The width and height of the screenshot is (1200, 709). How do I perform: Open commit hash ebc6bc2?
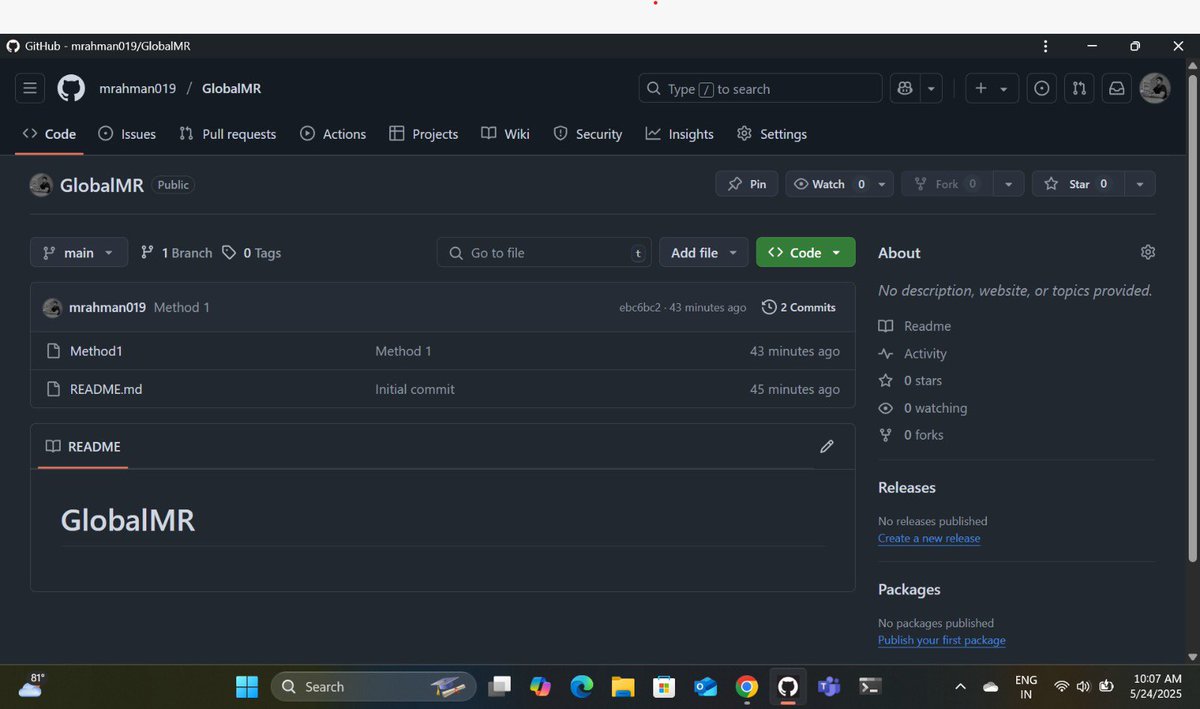click(x=640, y=308)
